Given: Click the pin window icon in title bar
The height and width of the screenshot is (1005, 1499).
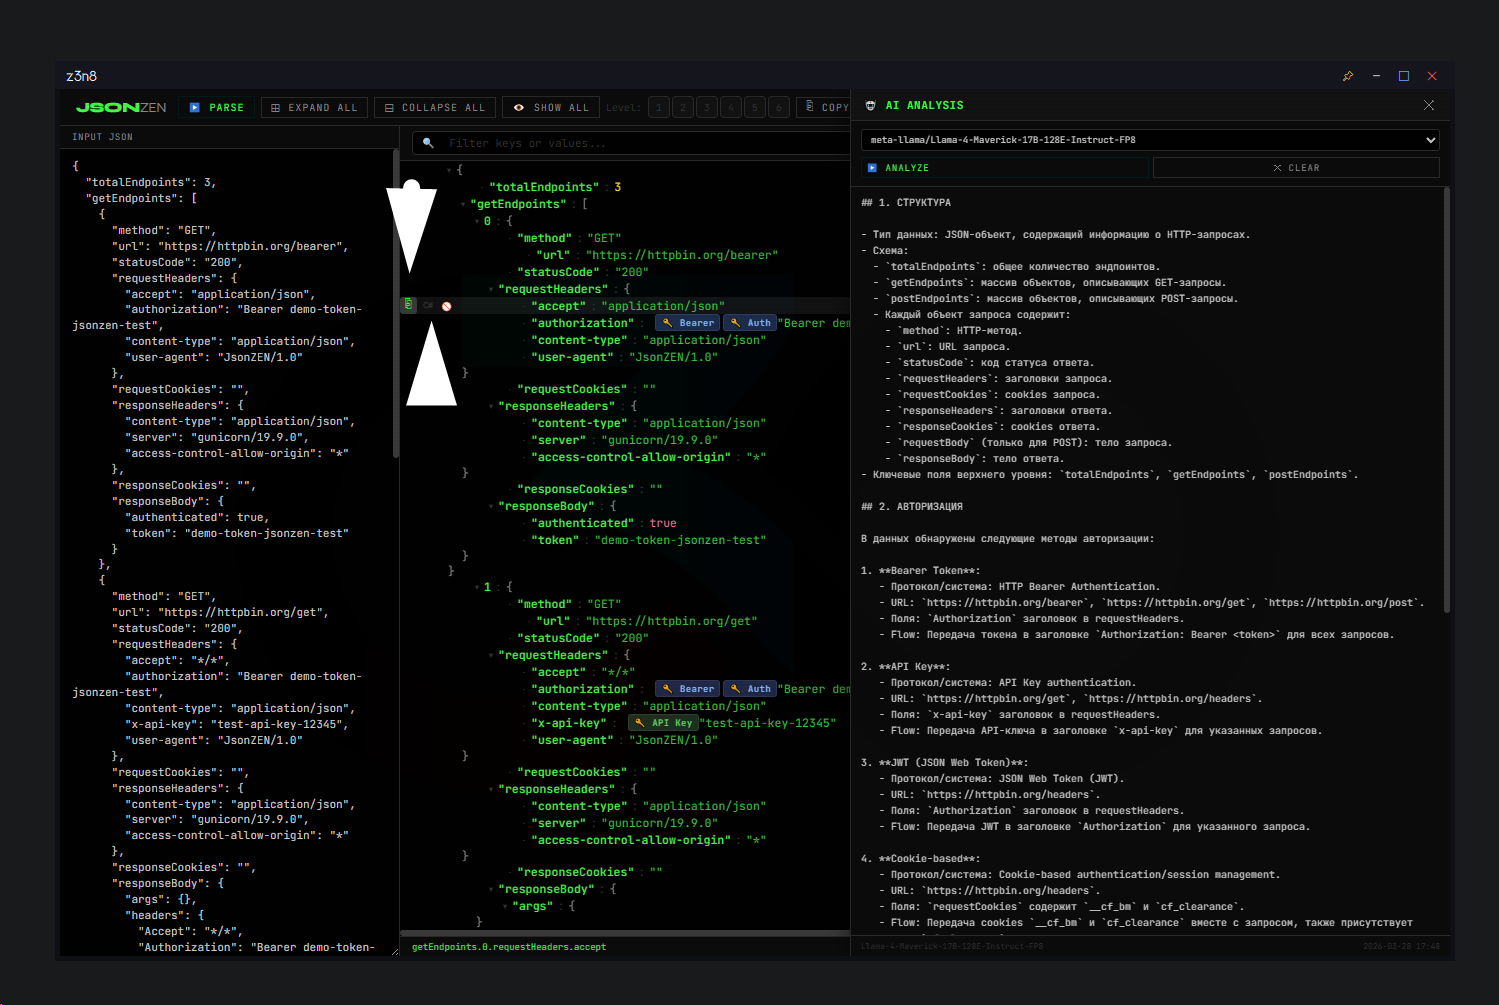Looking at the screenshot, I should [x=1348, y=76].
